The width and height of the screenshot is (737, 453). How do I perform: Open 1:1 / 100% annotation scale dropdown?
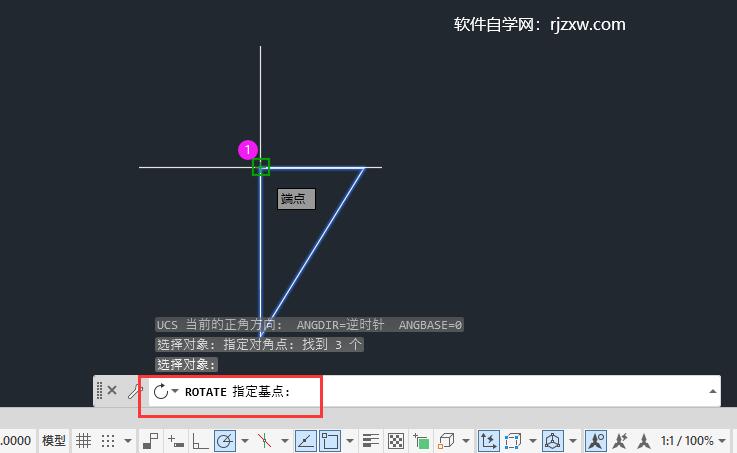point(693,441)
